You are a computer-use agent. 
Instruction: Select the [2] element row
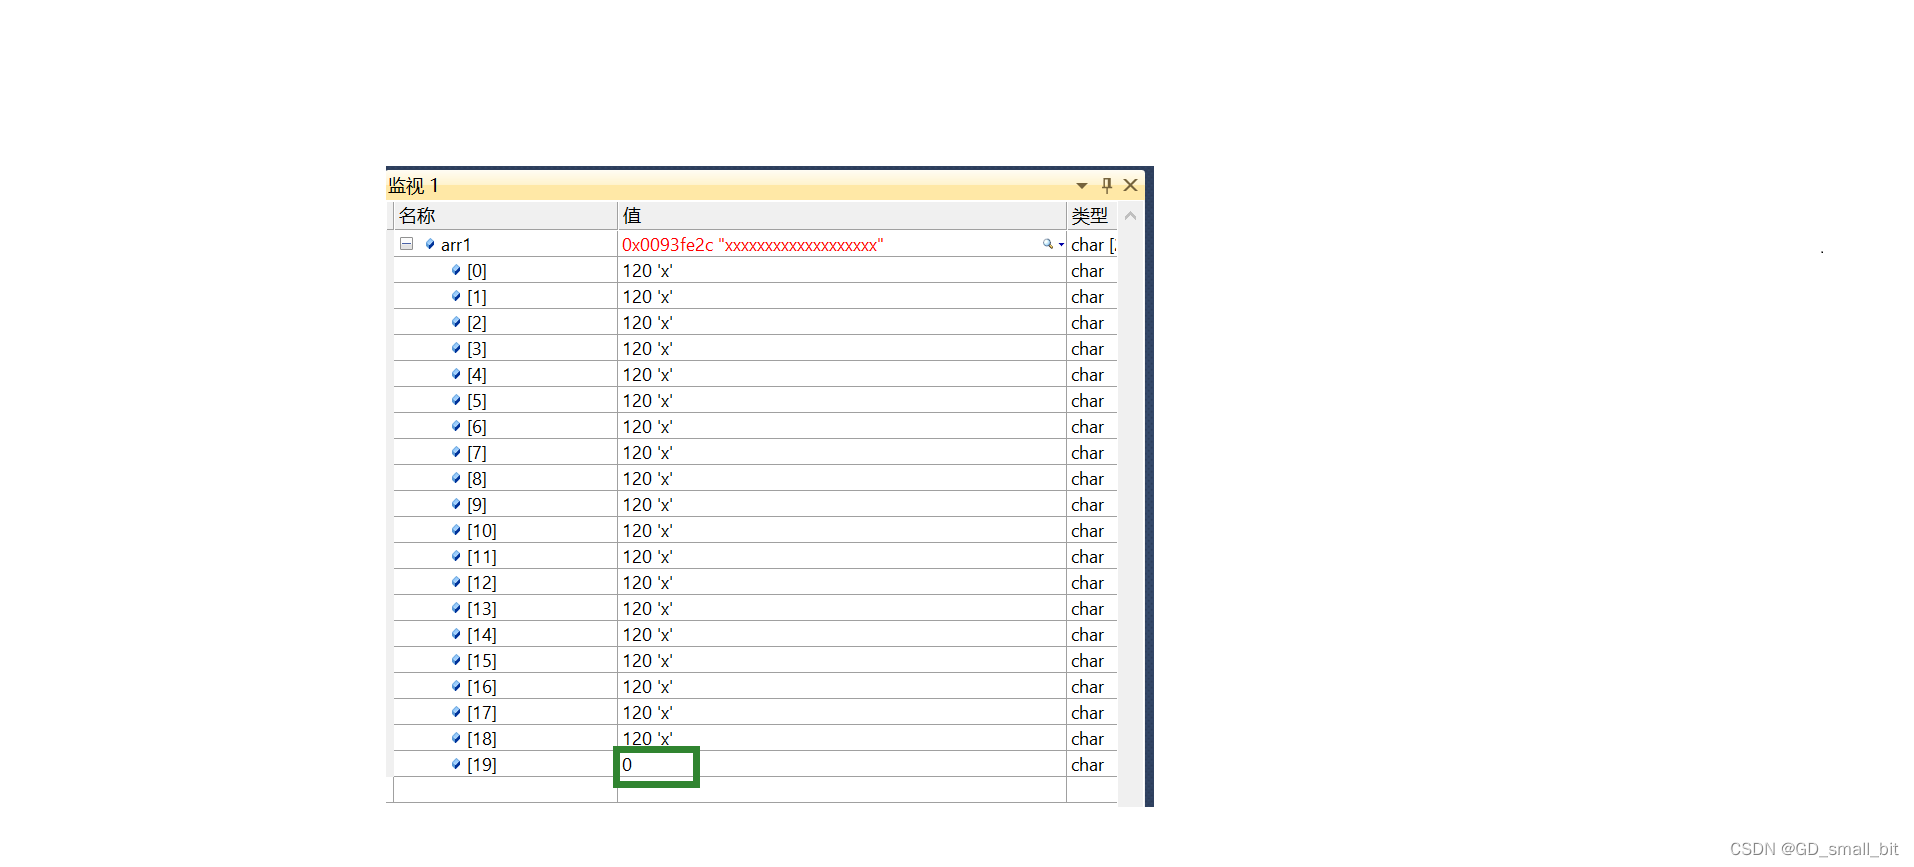coord(755,323)
